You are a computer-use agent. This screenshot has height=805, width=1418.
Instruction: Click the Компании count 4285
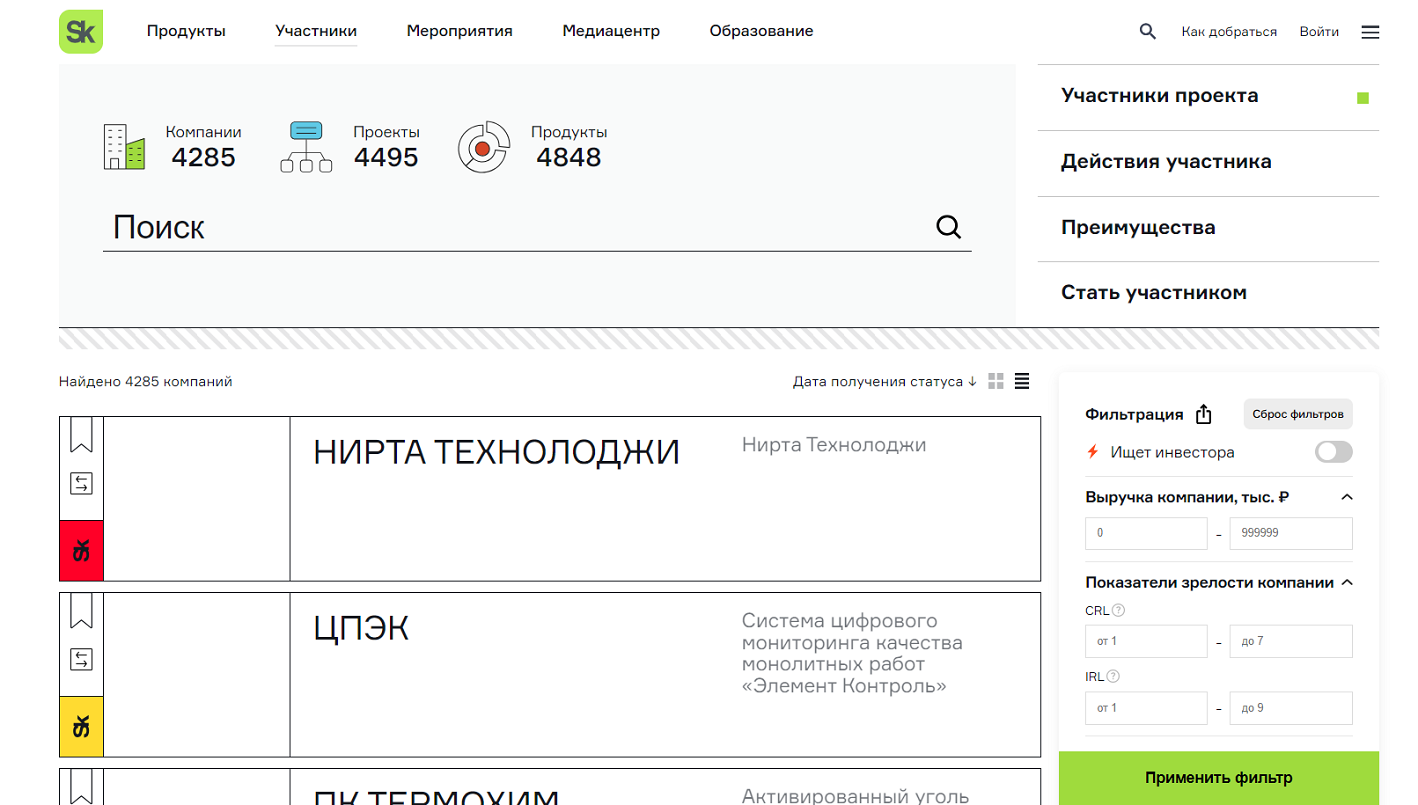203,157
